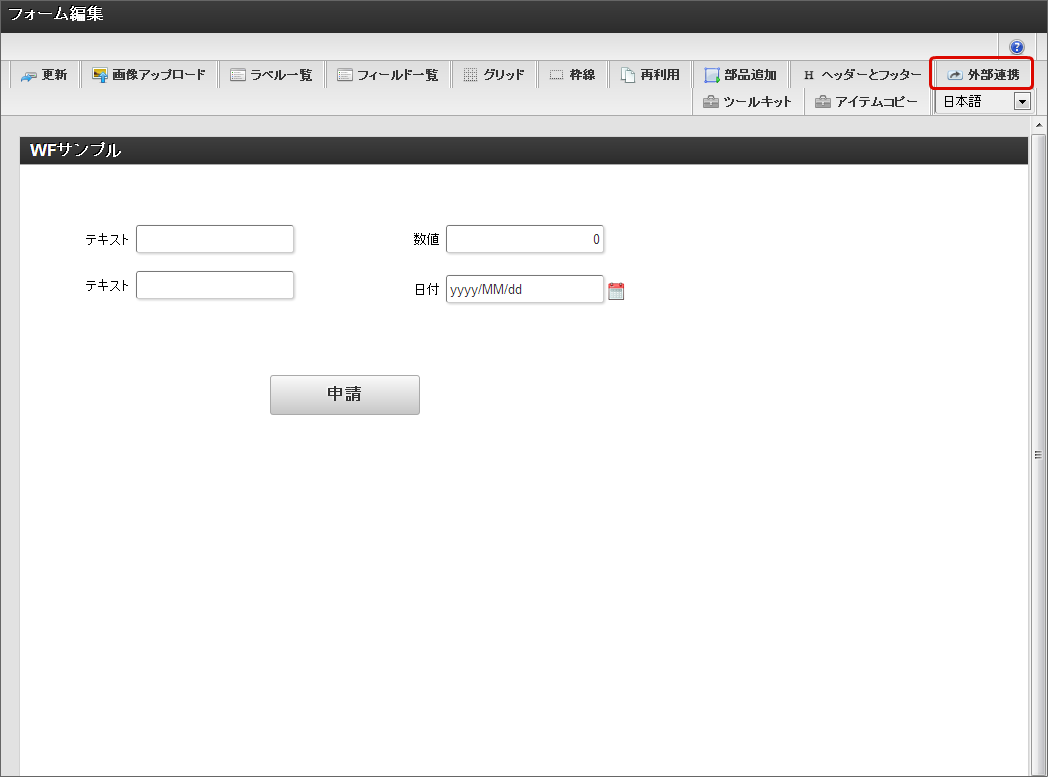Image resolution: width=1048 pixels, height=777 pixels.
Task: Open the ラベル一覧 label list
Action: point(271,75)
